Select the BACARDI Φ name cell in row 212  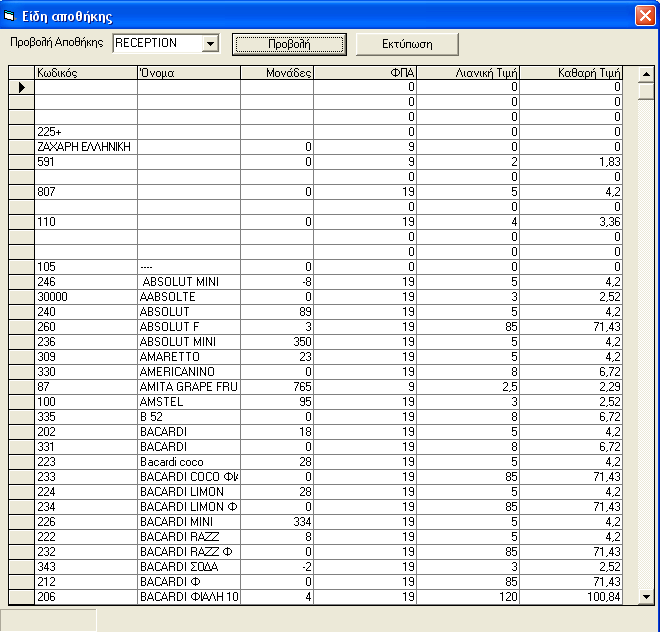(189, 582)
